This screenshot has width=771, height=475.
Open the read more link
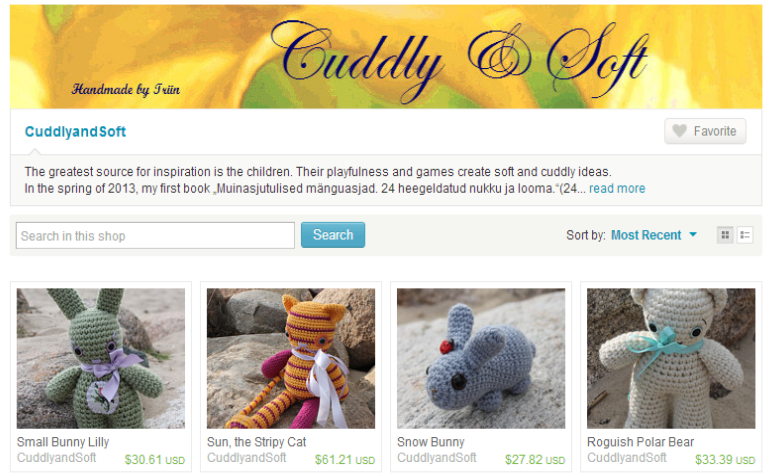[617, 188]
